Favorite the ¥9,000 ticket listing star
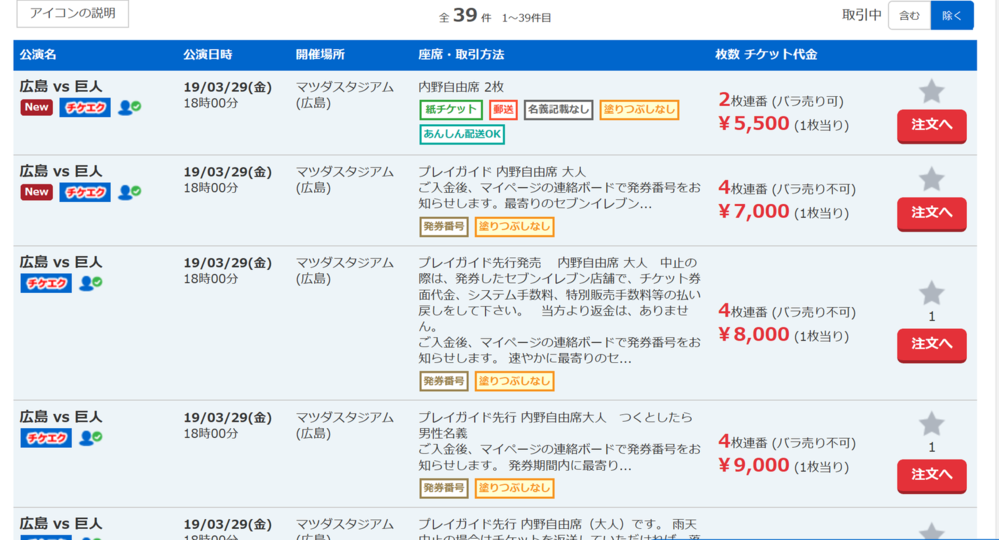The height and width of the screenshot is (540, 999). (931, 424)
